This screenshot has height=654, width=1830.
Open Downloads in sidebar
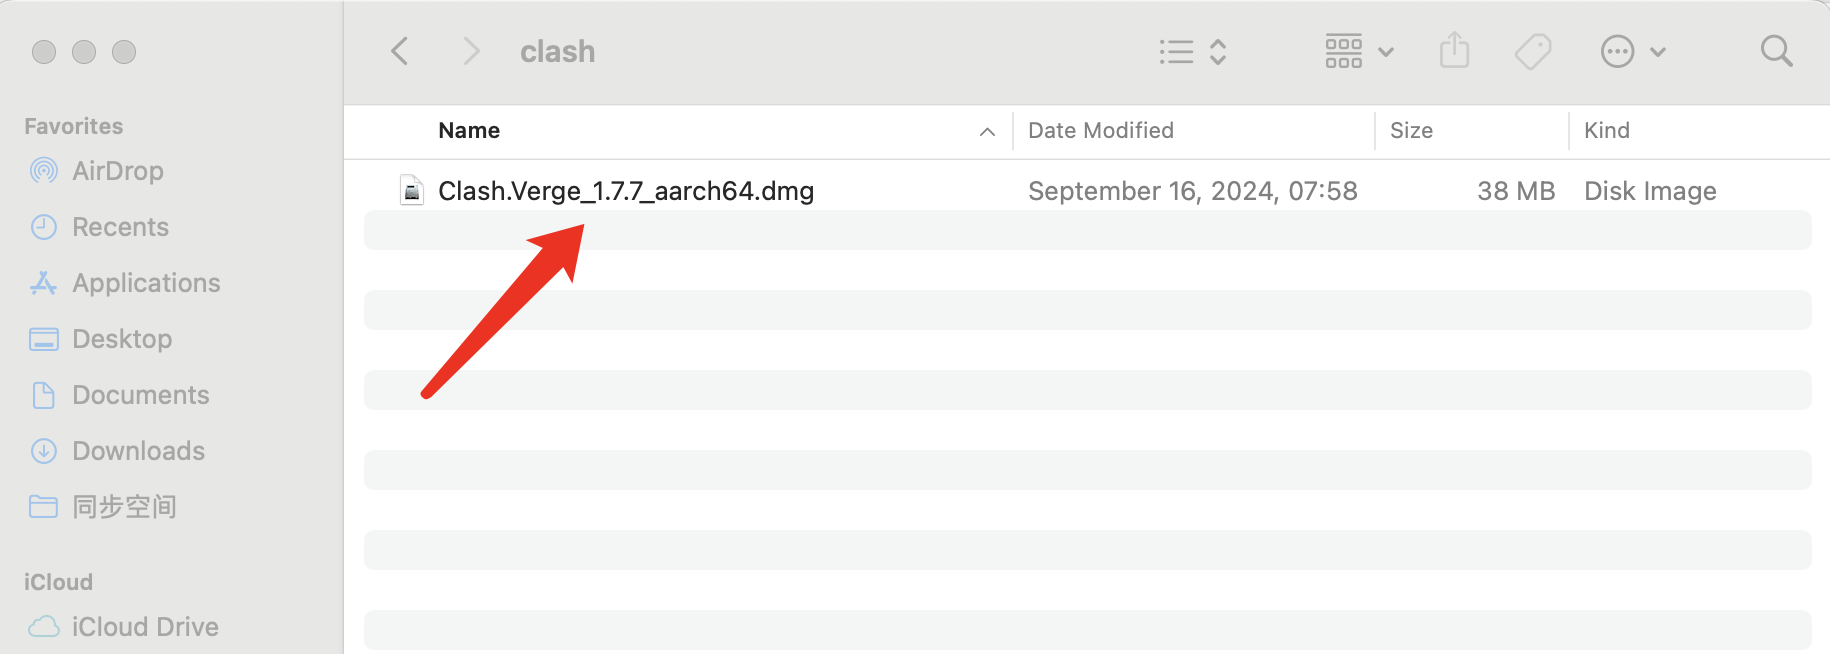click(x=138, y=451)
